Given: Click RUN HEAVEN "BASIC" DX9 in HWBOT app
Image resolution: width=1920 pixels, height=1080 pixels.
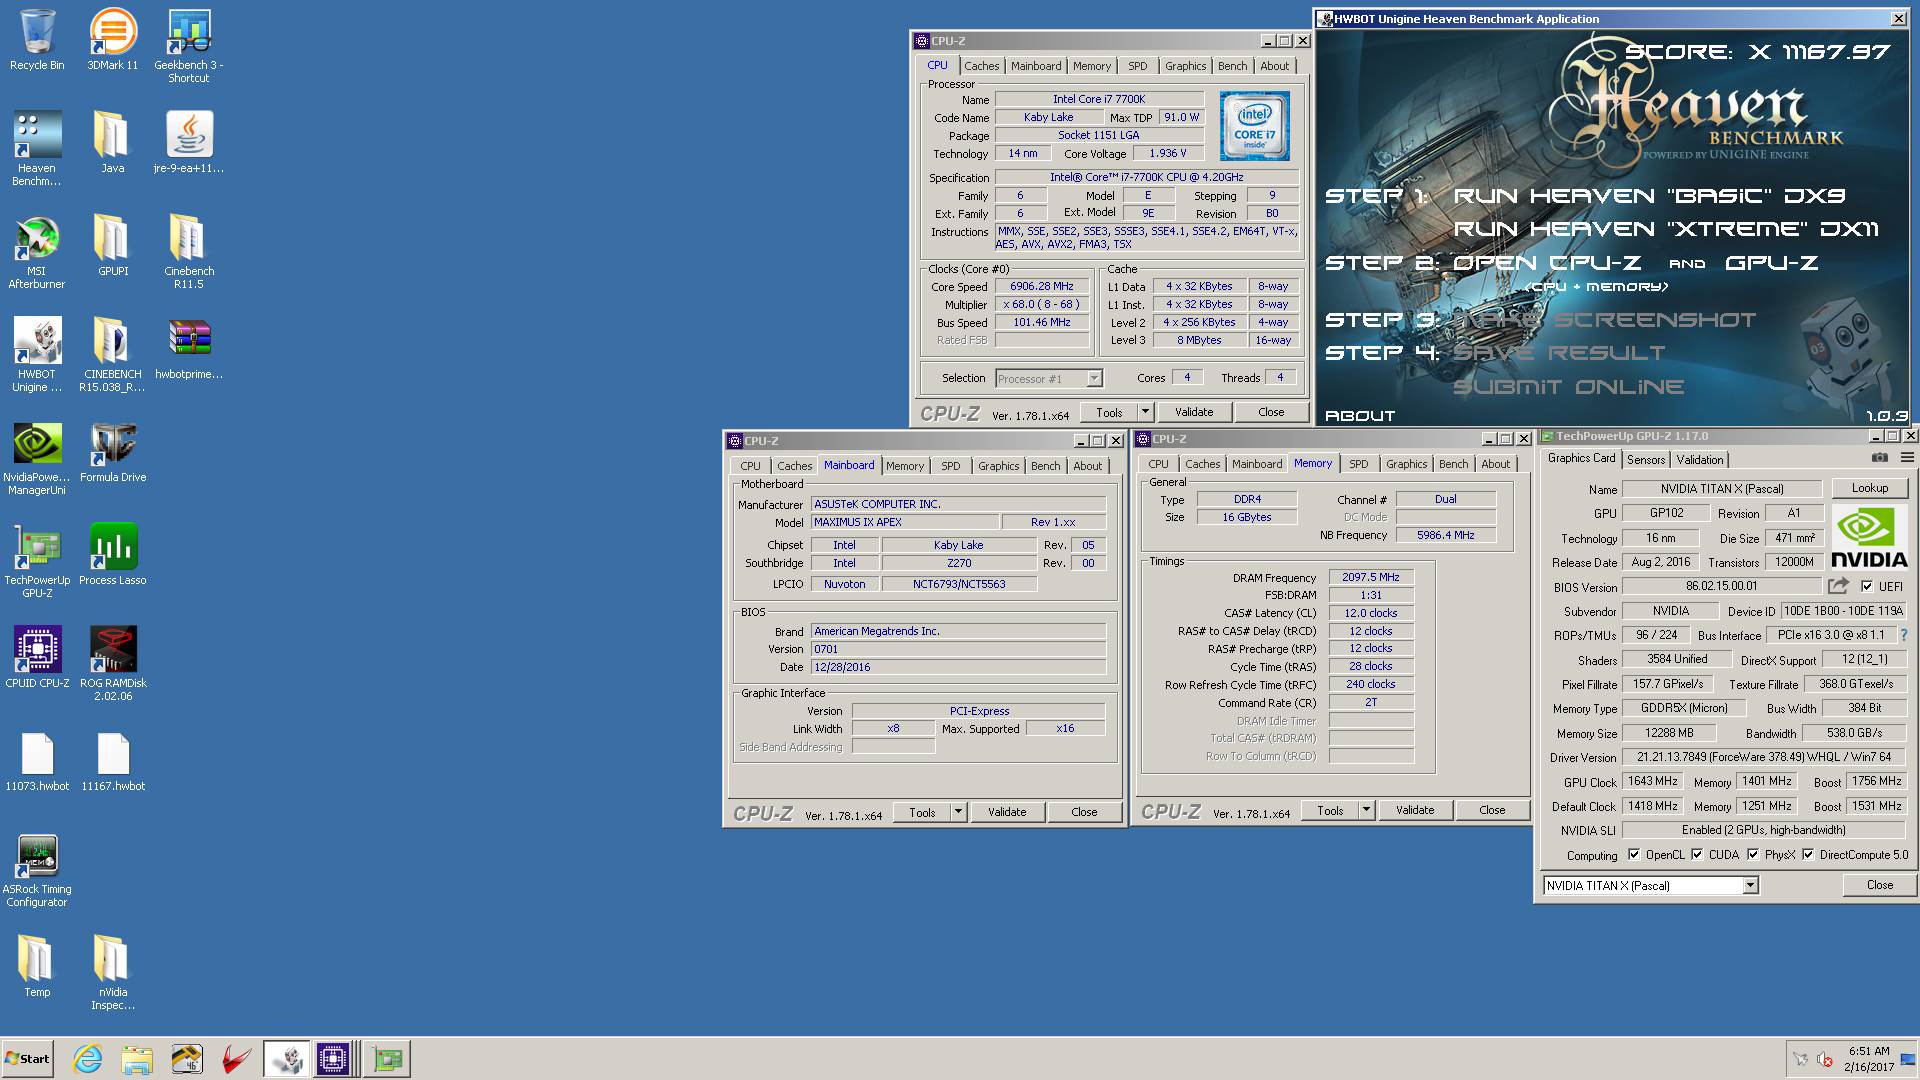Looking at the screenshot, I should coord(1650,196).
